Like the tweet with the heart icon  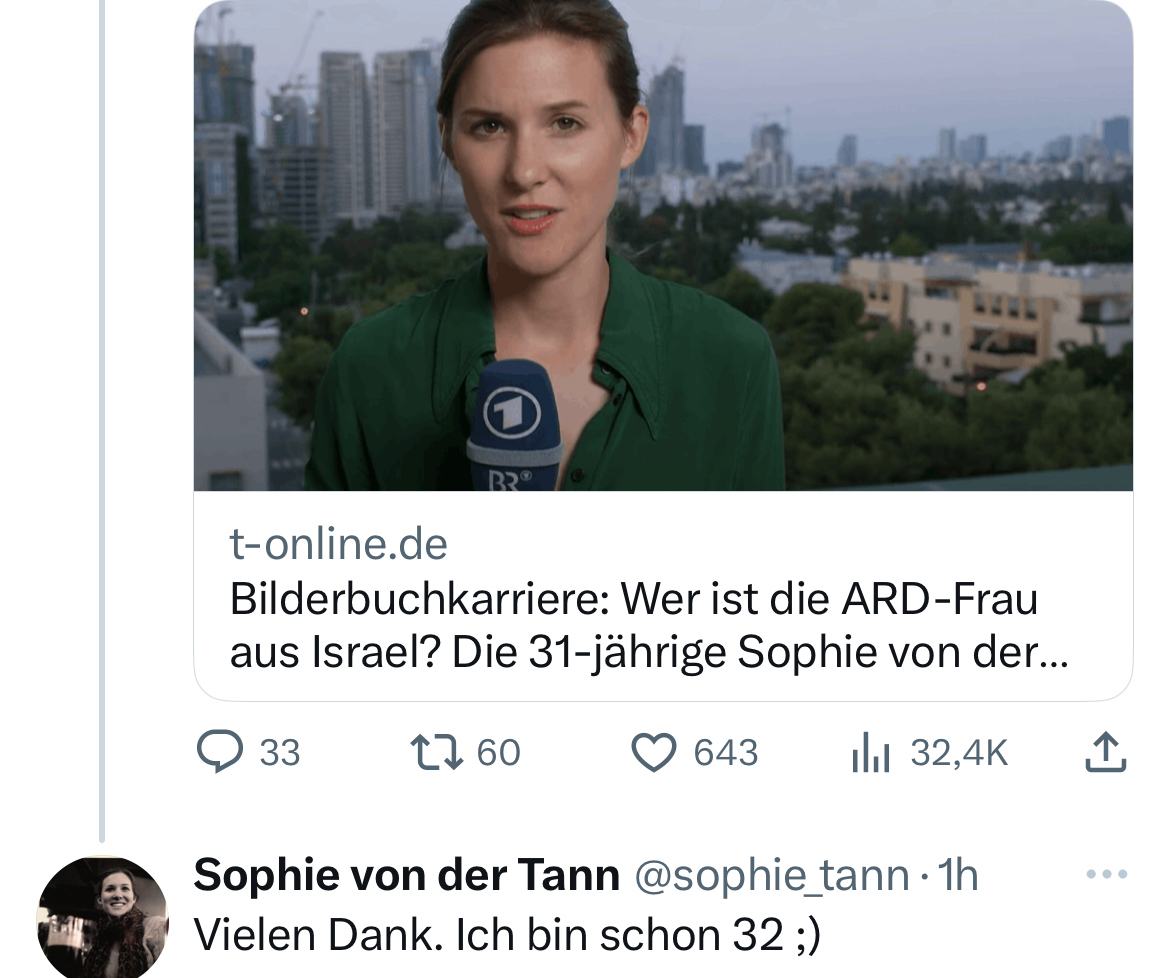(655, 753)
